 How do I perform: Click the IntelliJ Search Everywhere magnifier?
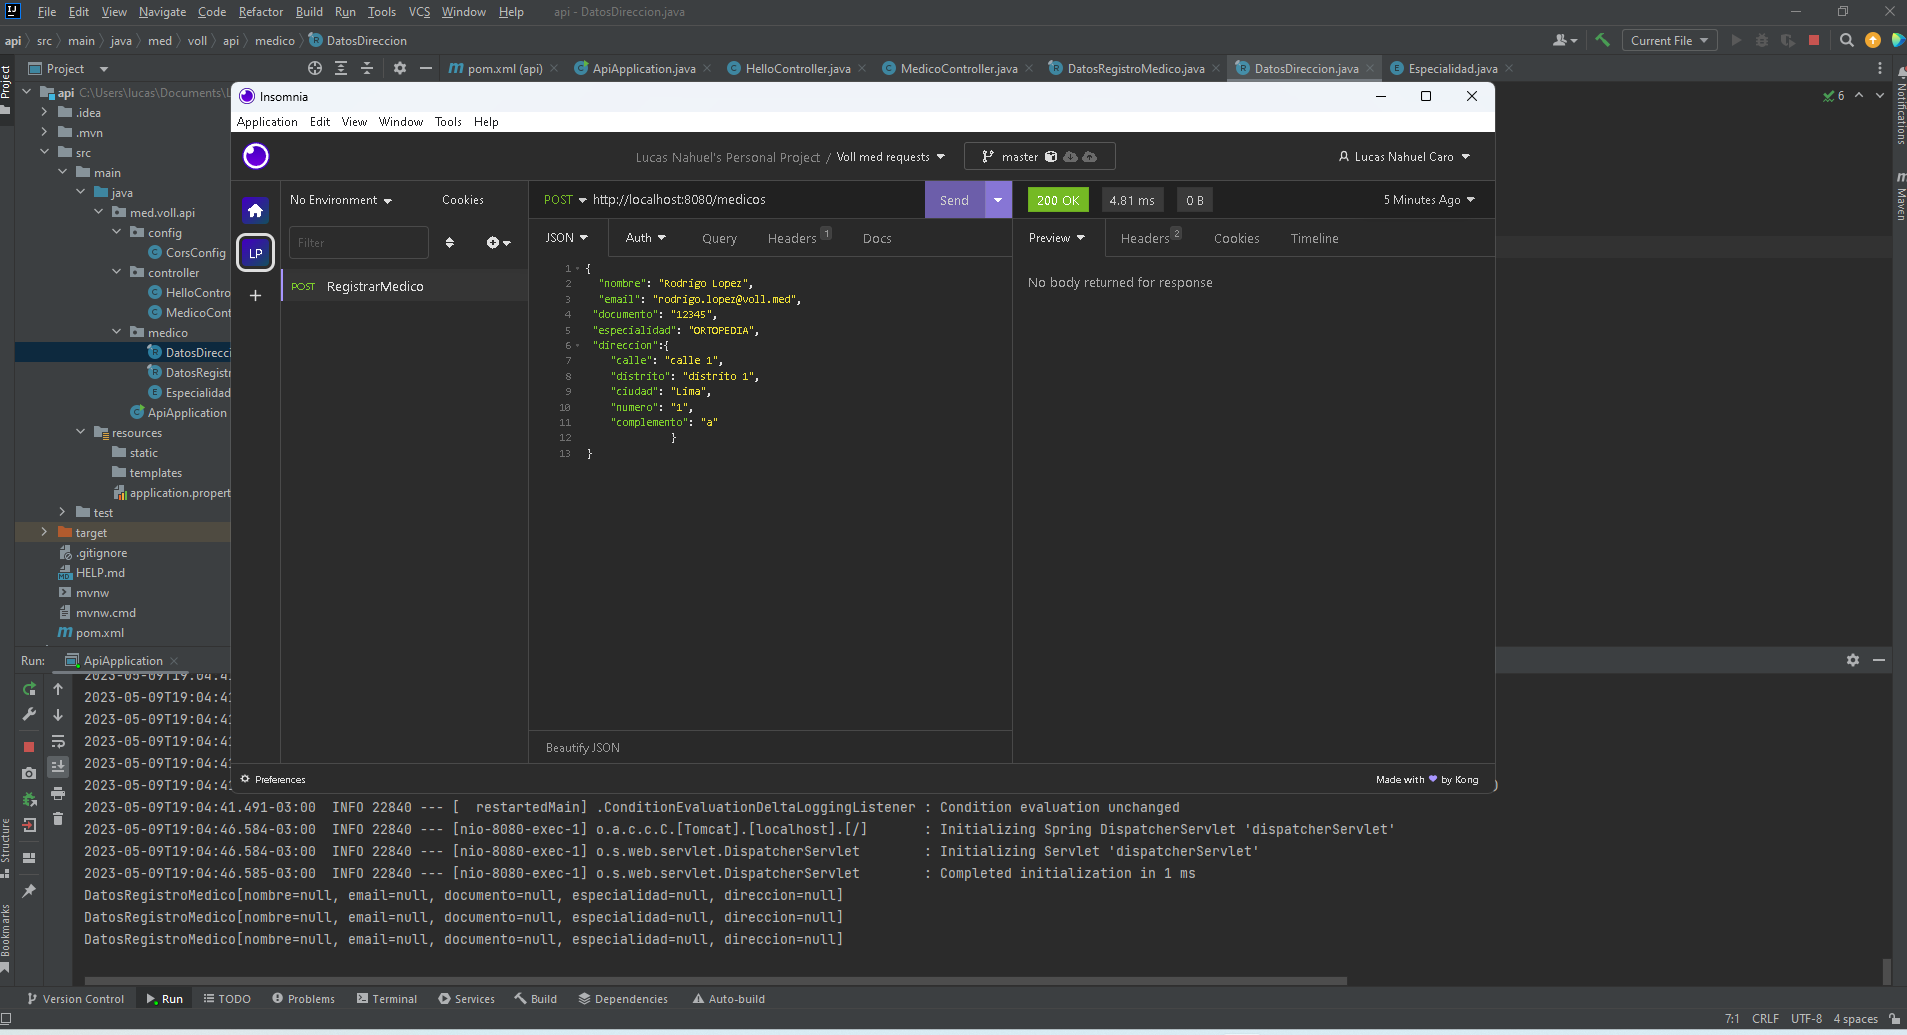[x=1846, y=40]
